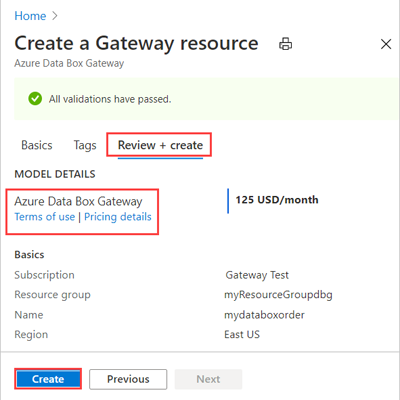Open the Terms of use link
400x400 pixels.
coord(45,217)
